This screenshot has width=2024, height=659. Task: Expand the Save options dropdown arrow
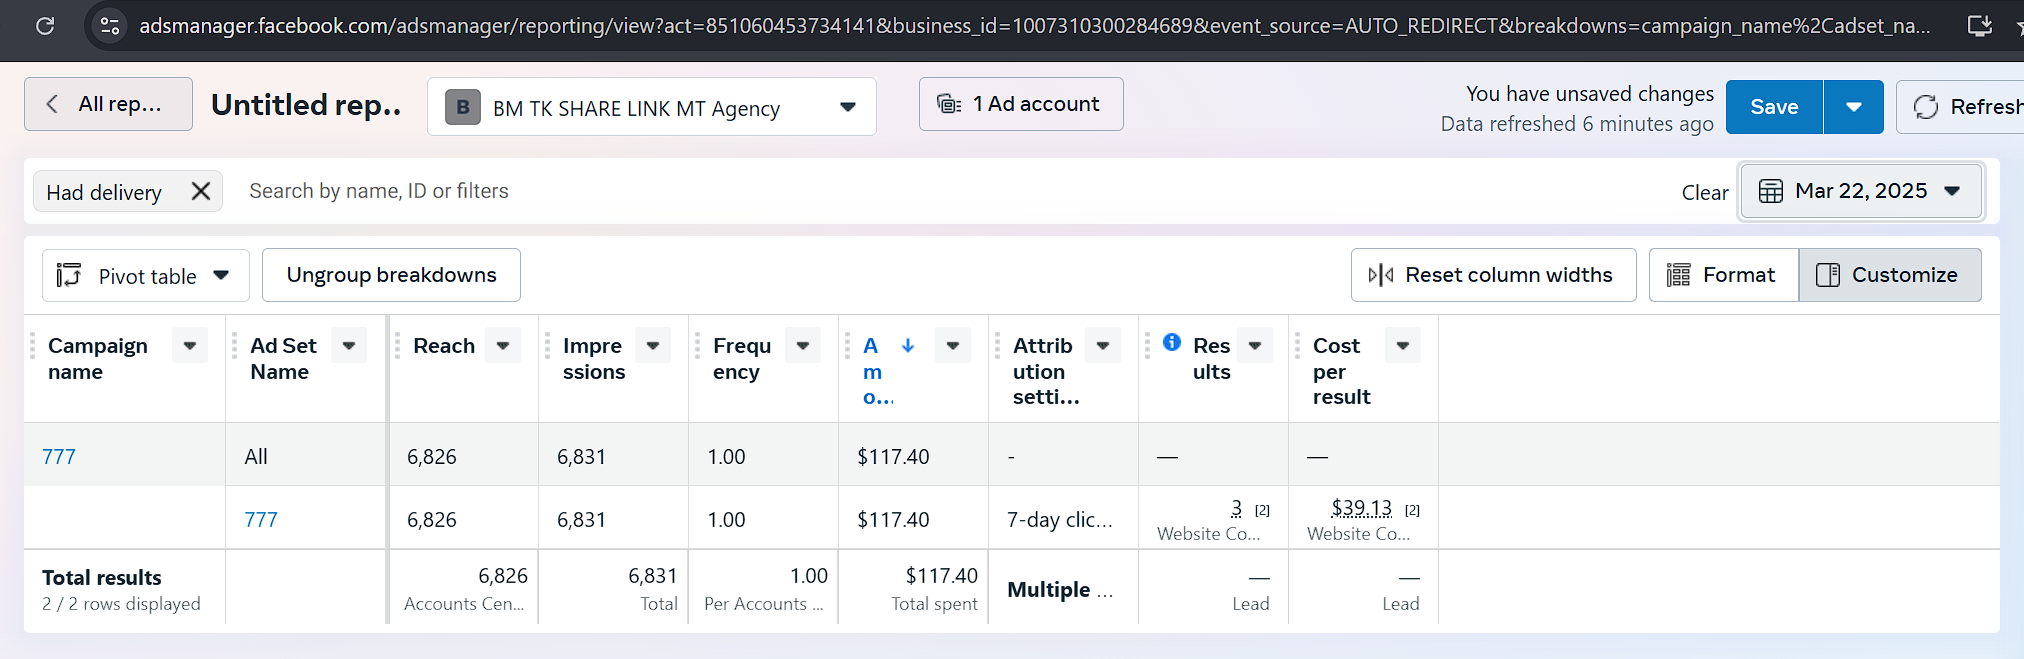coord(1853,107)
